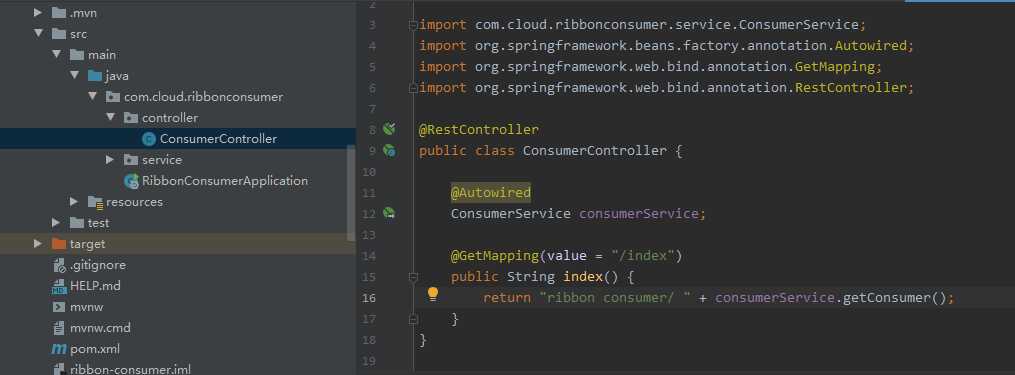The image size is (1015, 375).
Task: Click the com.cloud.ribbonconsumer package icon
Action: click(x=113, y=97)
